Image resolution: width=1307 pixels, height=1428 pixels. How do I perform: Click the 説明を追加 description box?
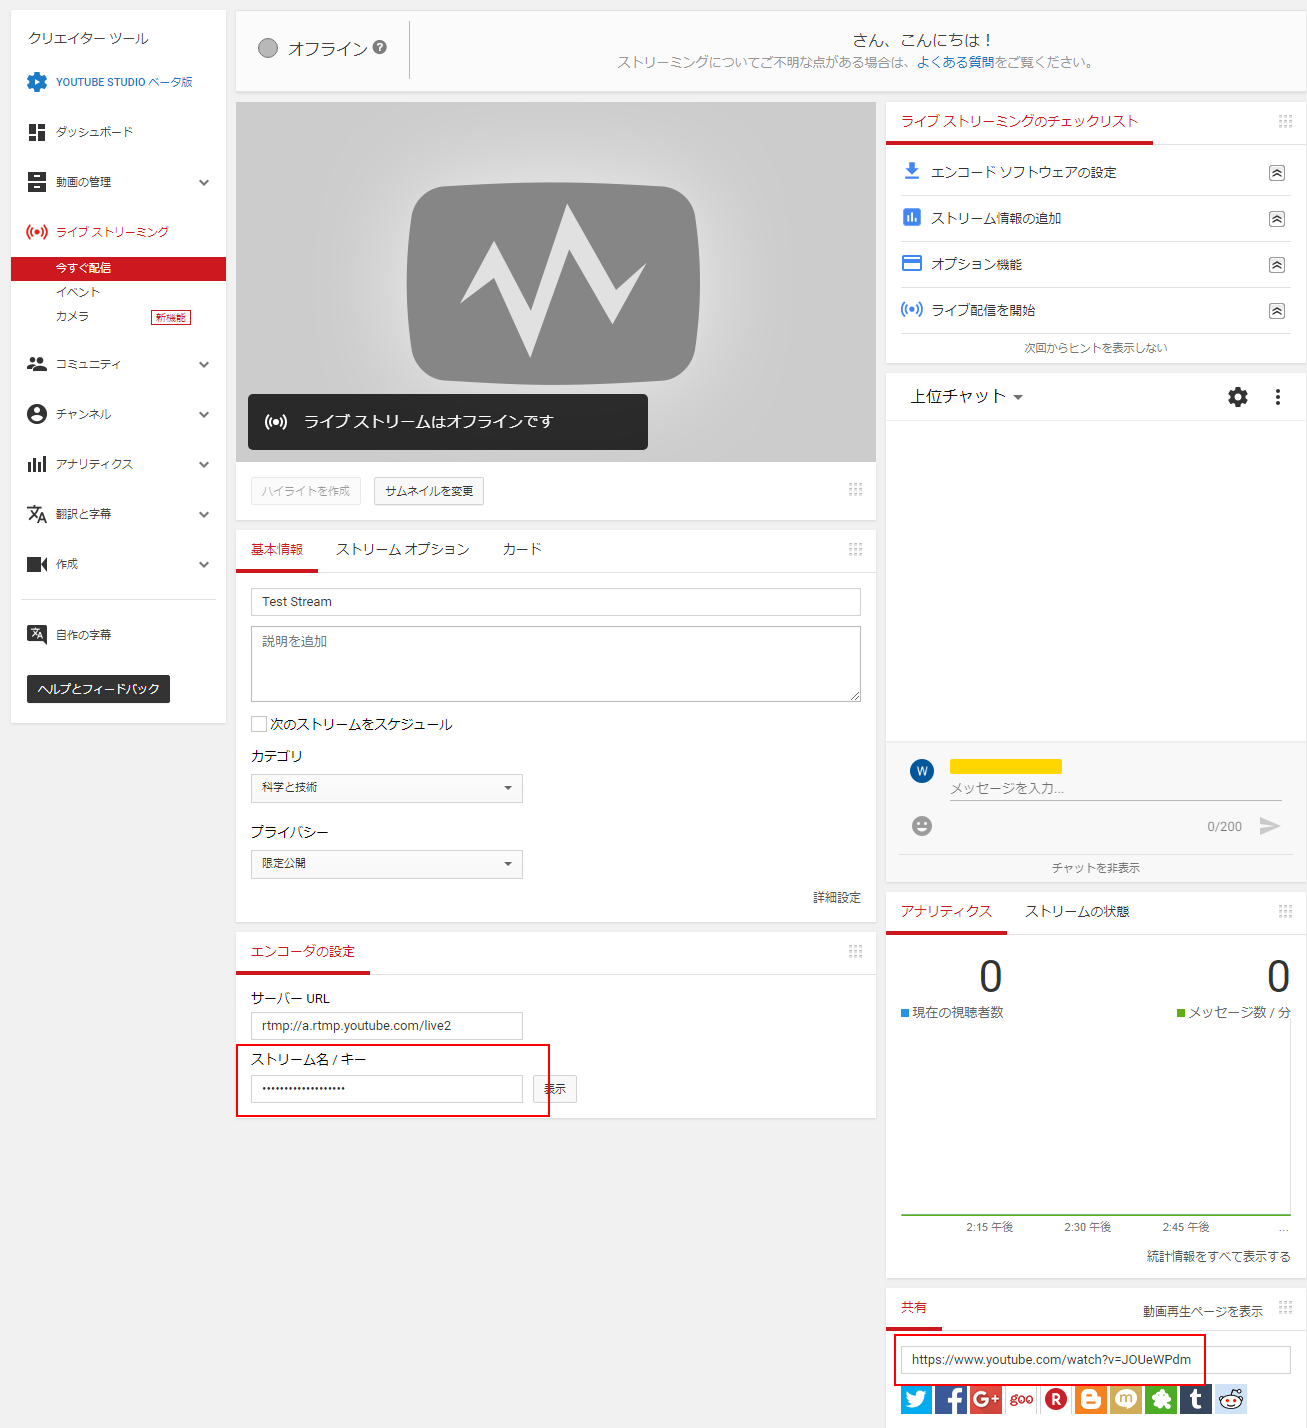(556, 664)
